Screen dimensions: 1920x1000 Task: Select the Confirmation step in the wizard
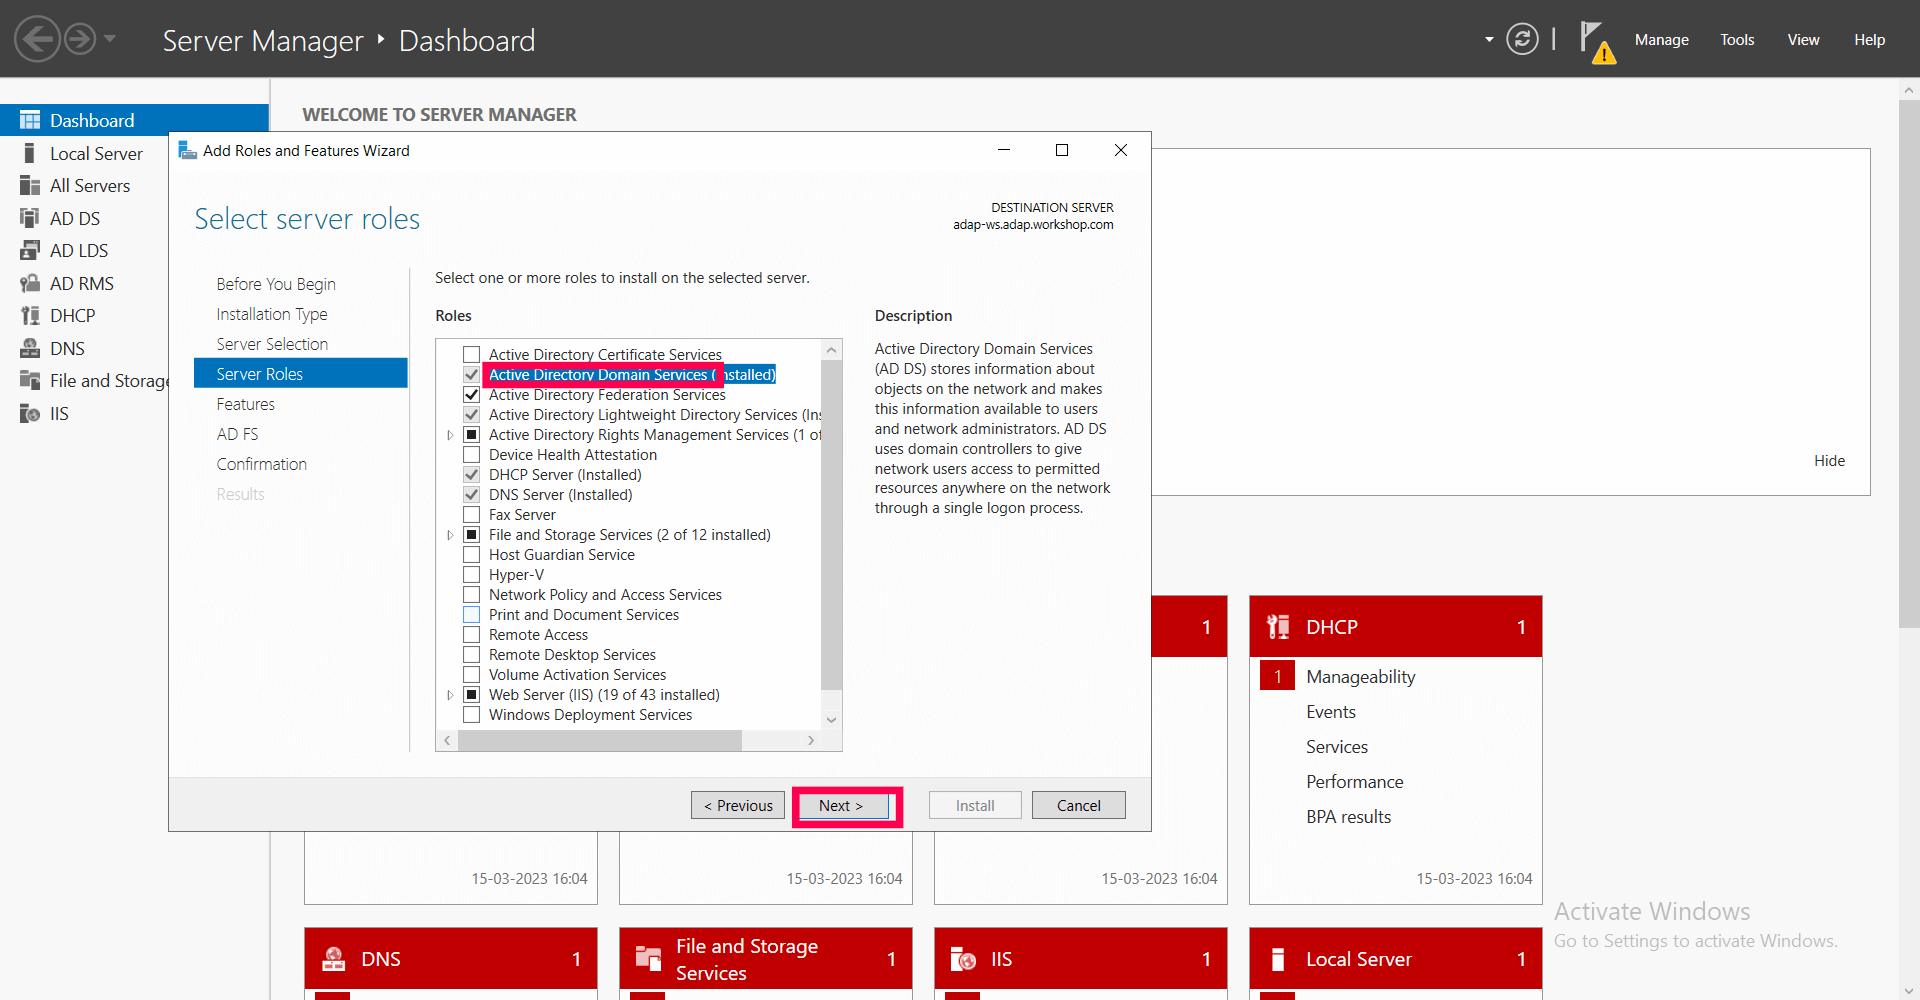click(x=261, y=463)
